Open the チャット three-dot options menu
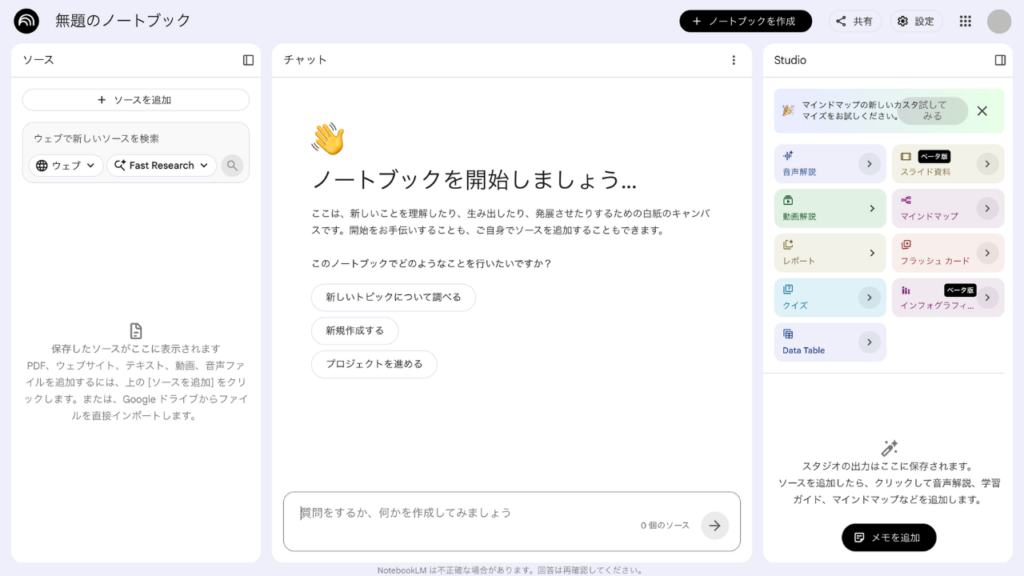Image resolution: width=1024 pixels, height=576 pixels. coord(733,60)
